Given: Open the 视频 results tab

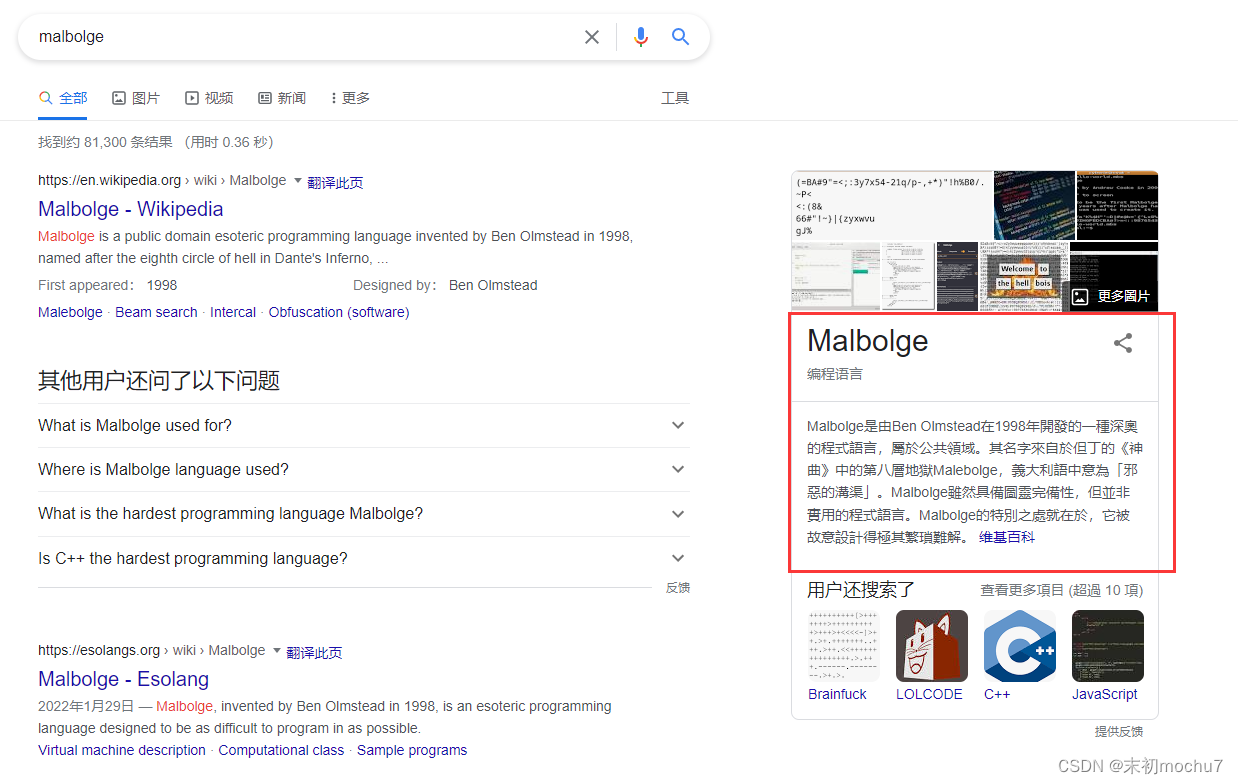Looking at the screenshot, I should tap(209, 97).
